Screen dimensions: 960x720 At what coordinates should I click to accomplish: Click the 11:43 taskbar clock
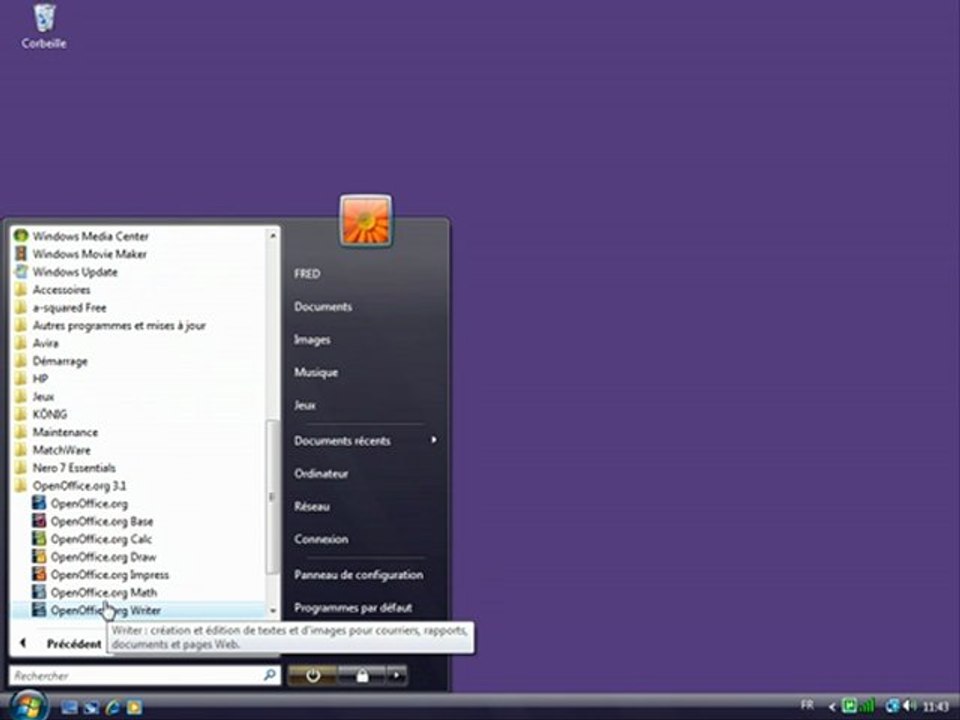click(934, 707)
